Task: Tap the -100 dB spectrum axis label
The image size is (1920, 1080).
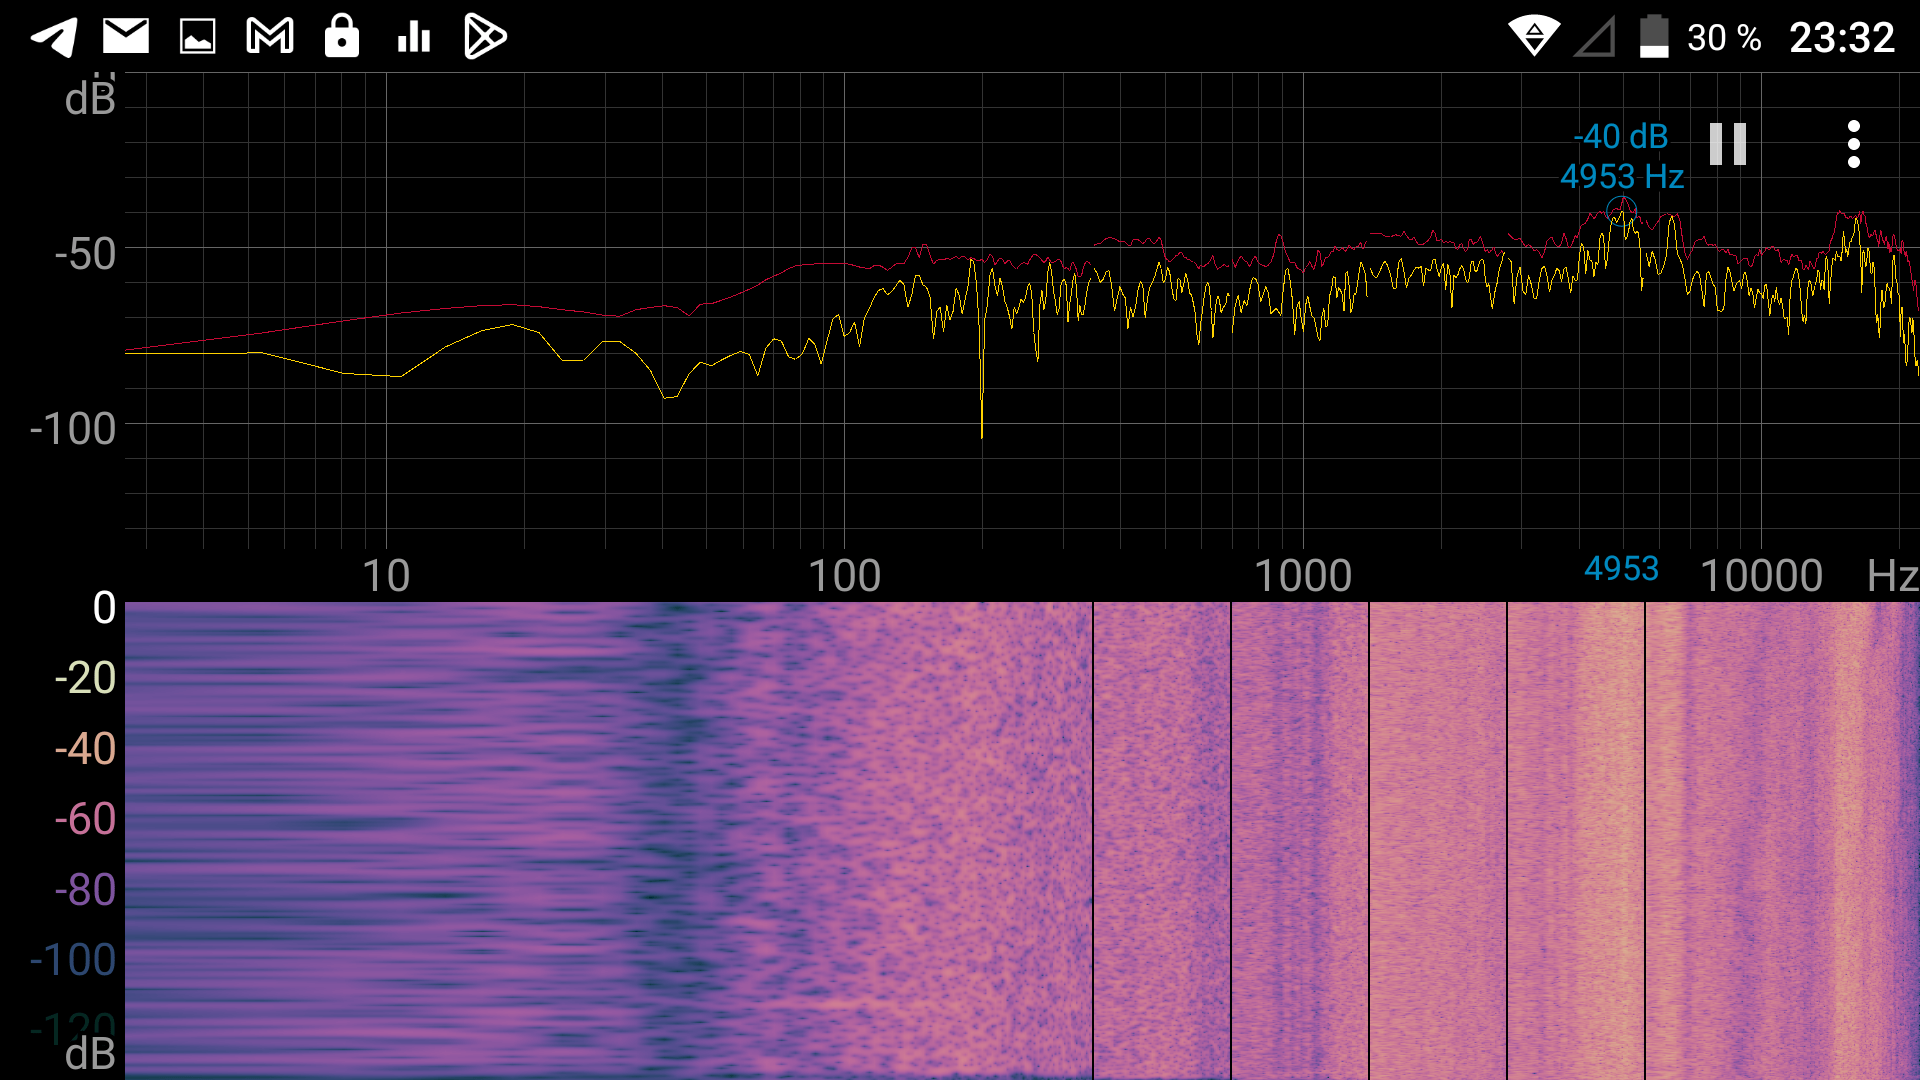Action: click(x=73, y=429)
